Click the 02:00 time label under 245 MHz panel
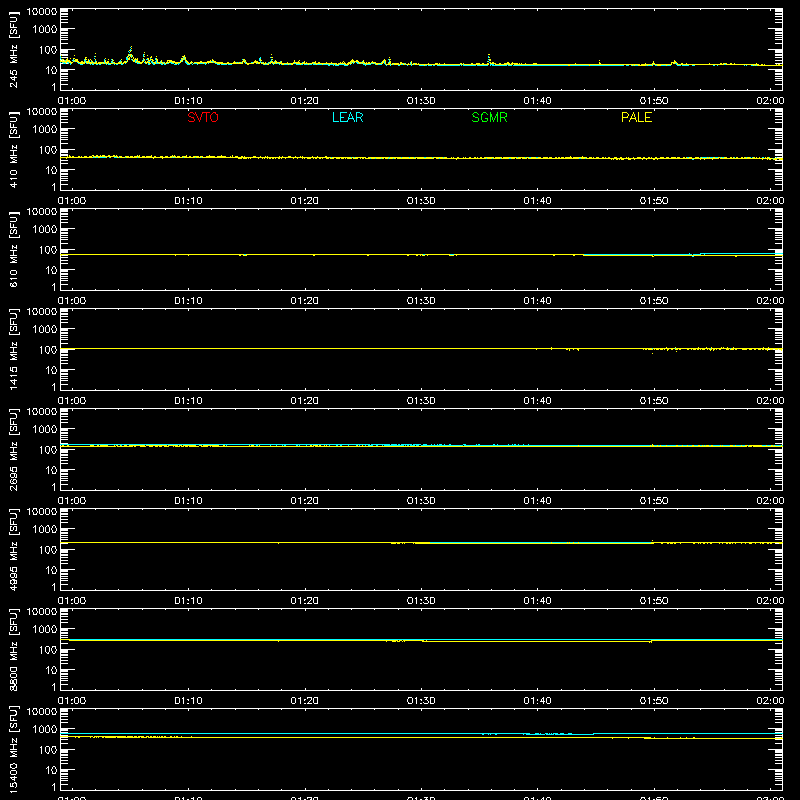 point(770,101)
